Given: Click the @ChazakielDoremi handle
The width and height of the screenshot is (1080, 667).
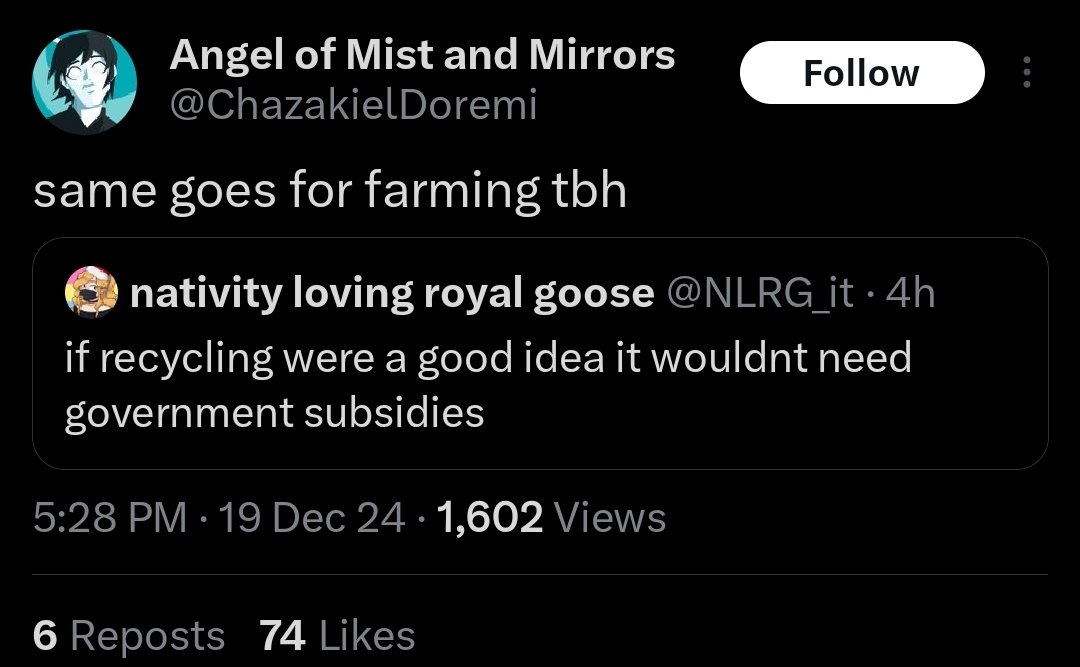Looking at the screenshot, I should pos(353,104).
